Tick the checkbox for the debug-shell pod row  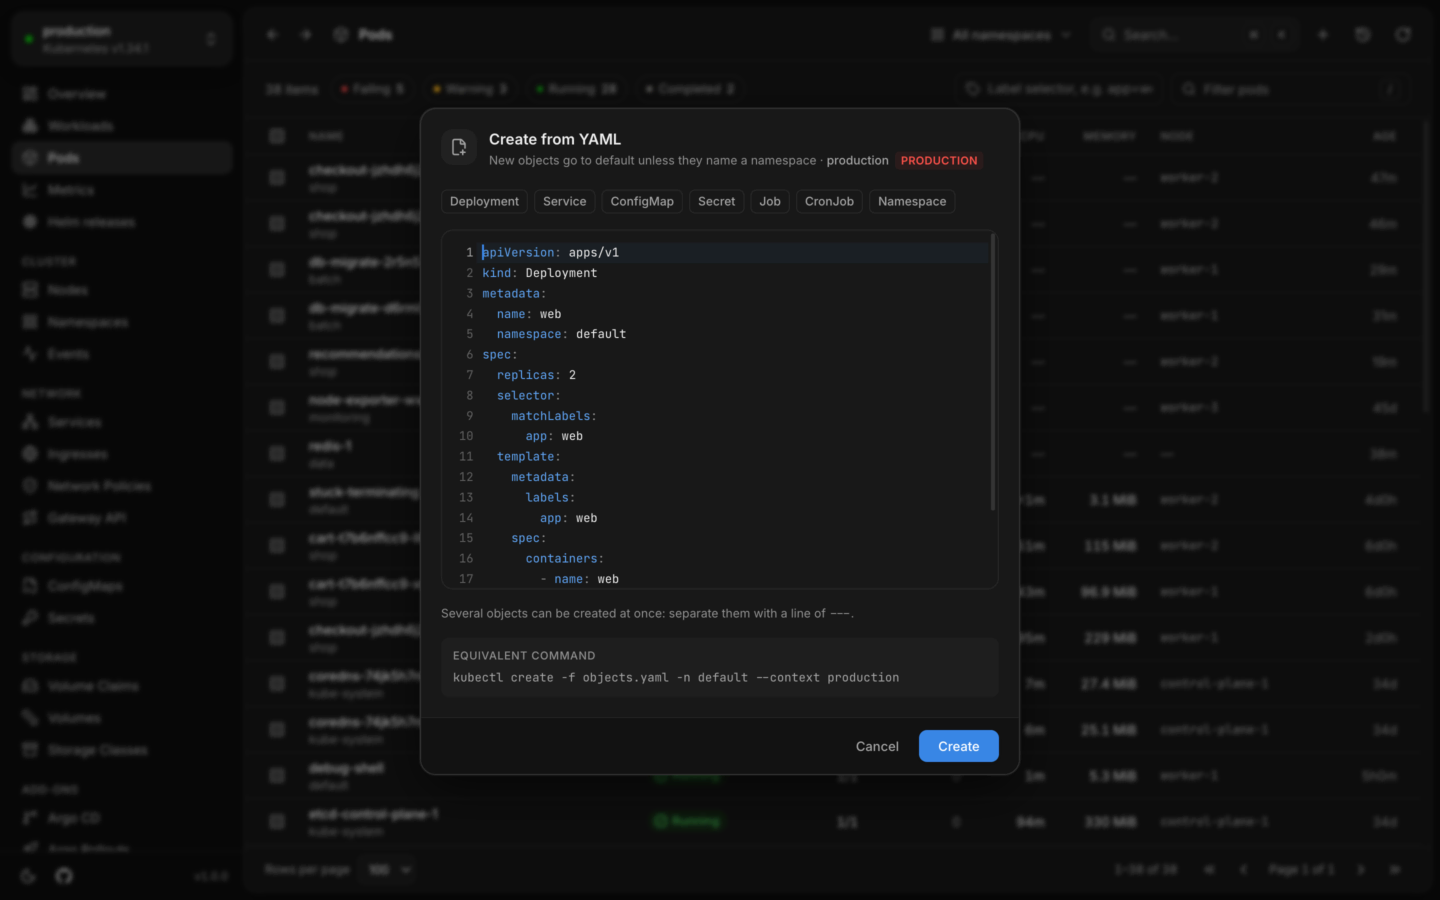[277, 775]
